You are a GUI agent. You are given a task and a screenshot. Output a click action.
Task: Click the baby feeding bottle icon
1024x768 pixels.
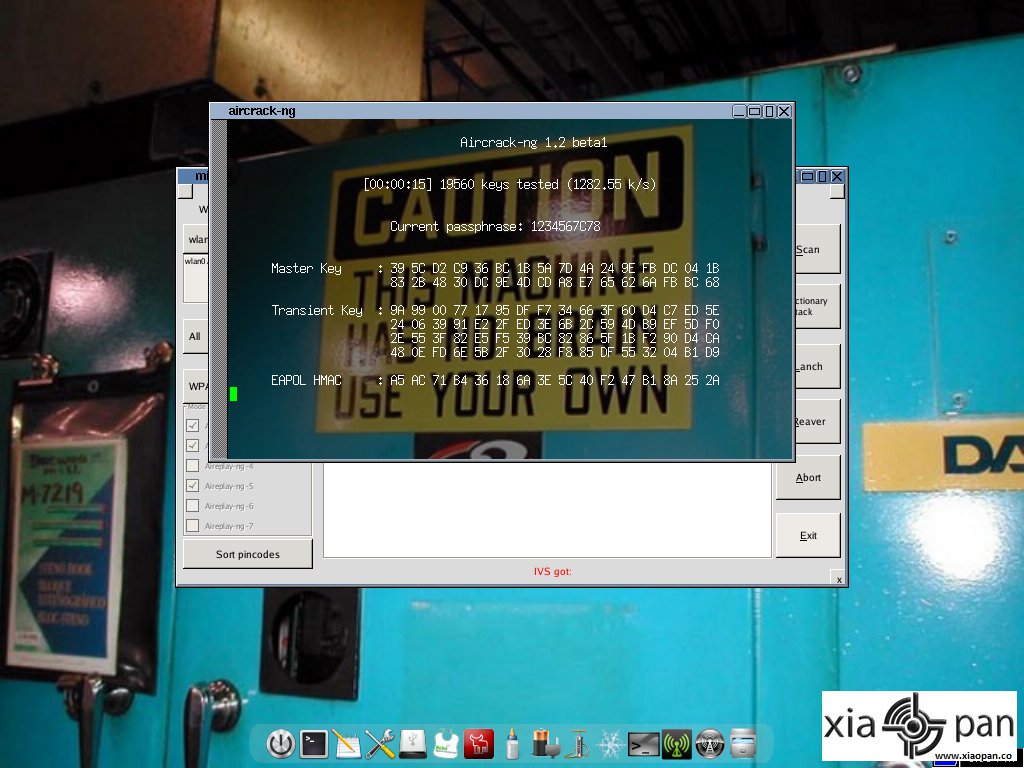click(x=513, y=744)
